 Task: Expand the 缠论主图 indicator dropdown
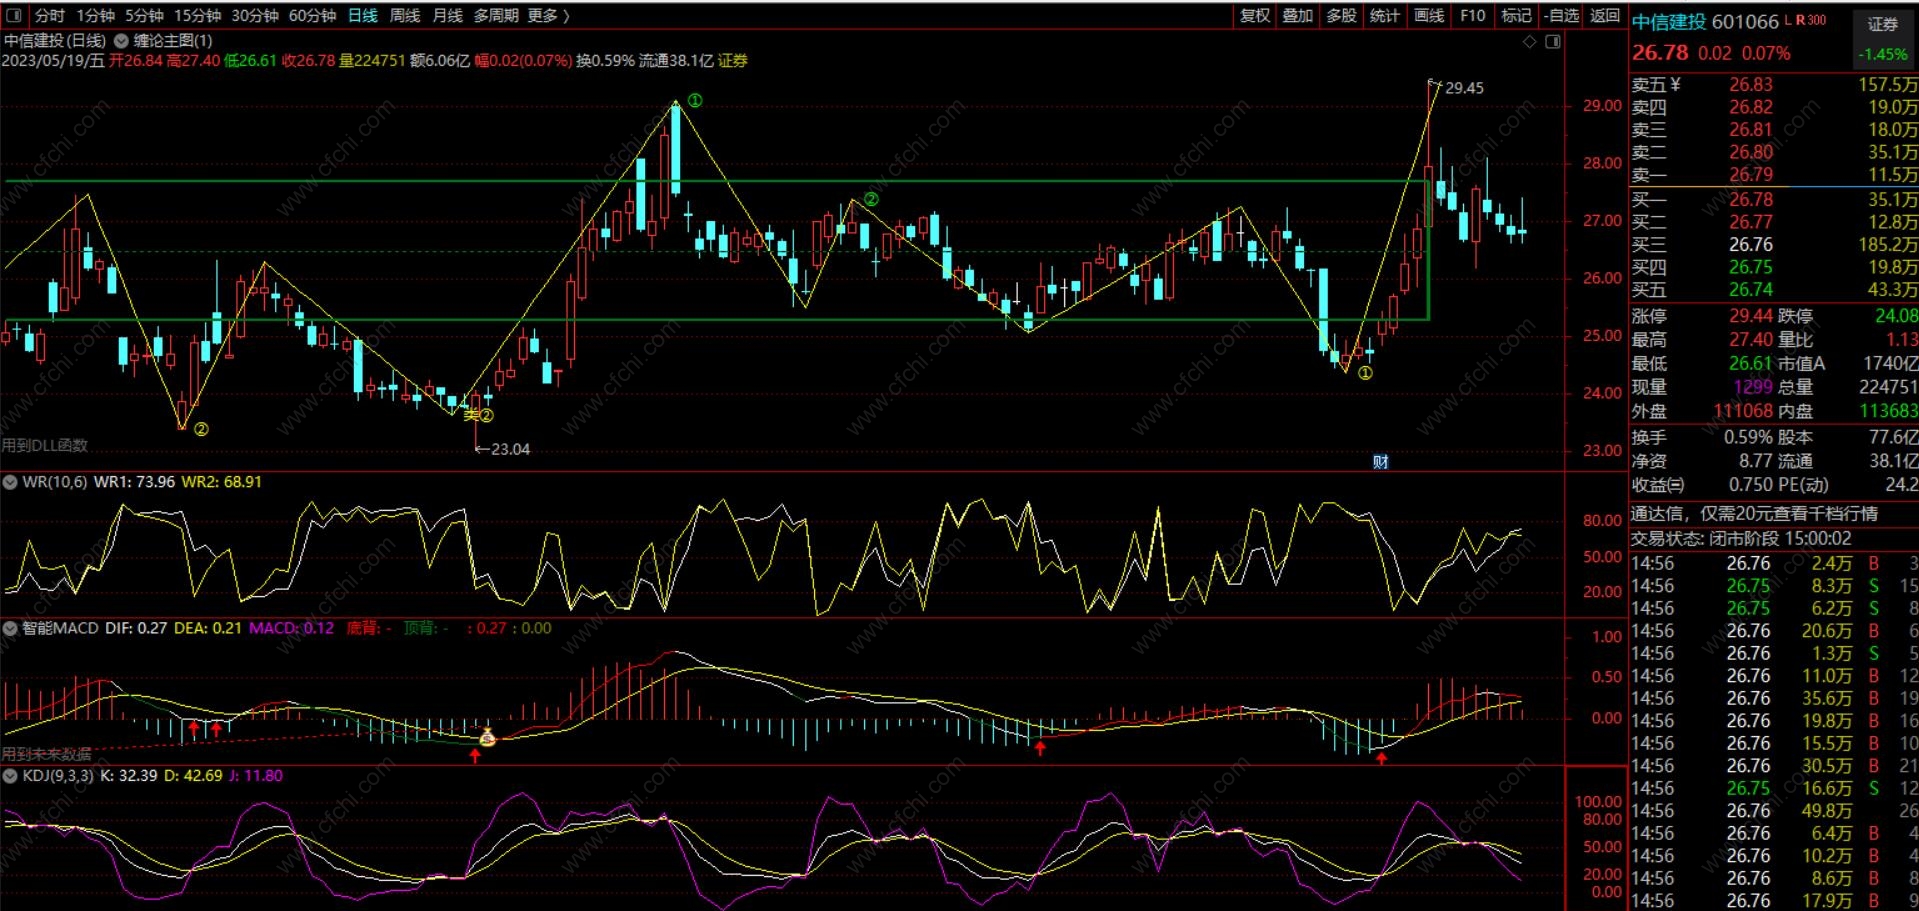(121, 41)
